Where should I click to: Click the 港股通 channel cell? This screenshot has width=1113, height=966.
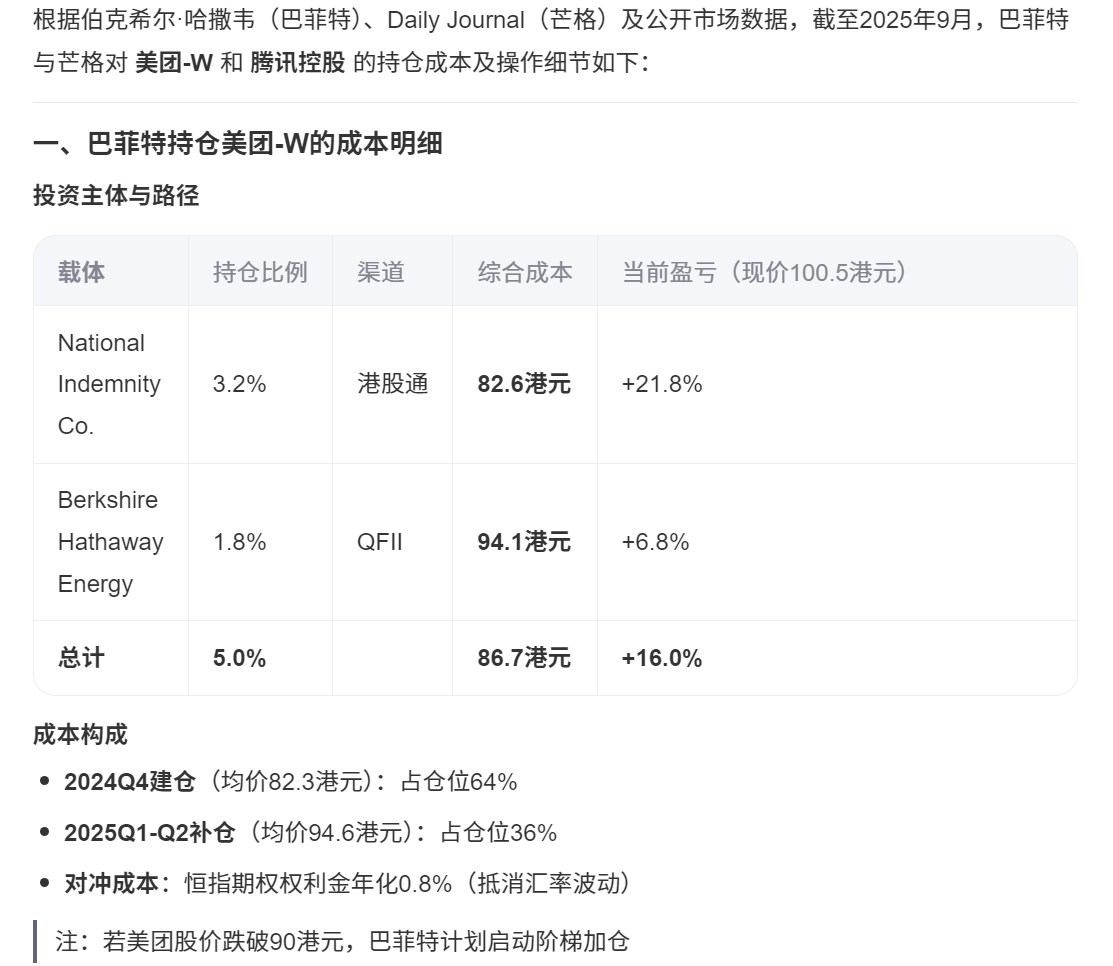(x=392, y=384)
